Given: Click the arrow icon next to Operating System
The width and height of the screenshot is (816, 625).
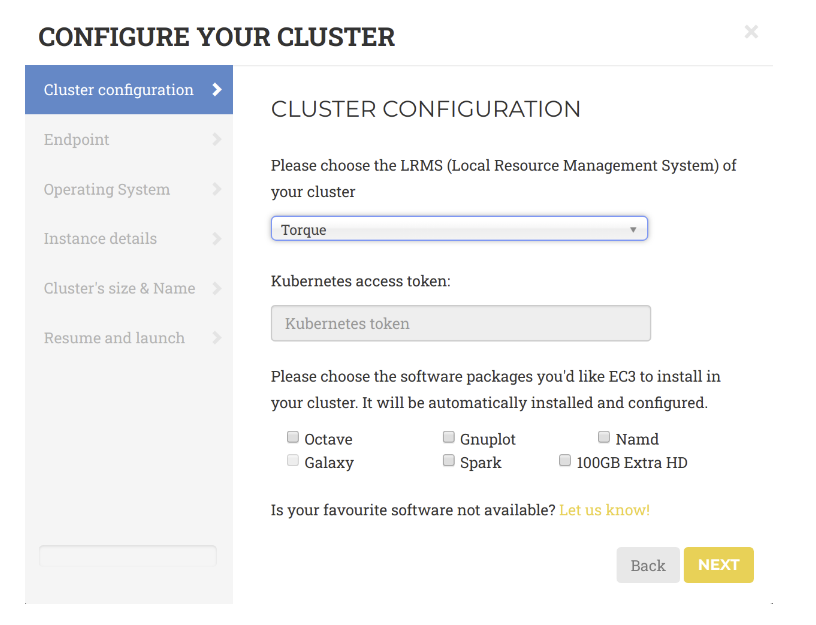Looking at the screenshot, I should tap(218, 189).
